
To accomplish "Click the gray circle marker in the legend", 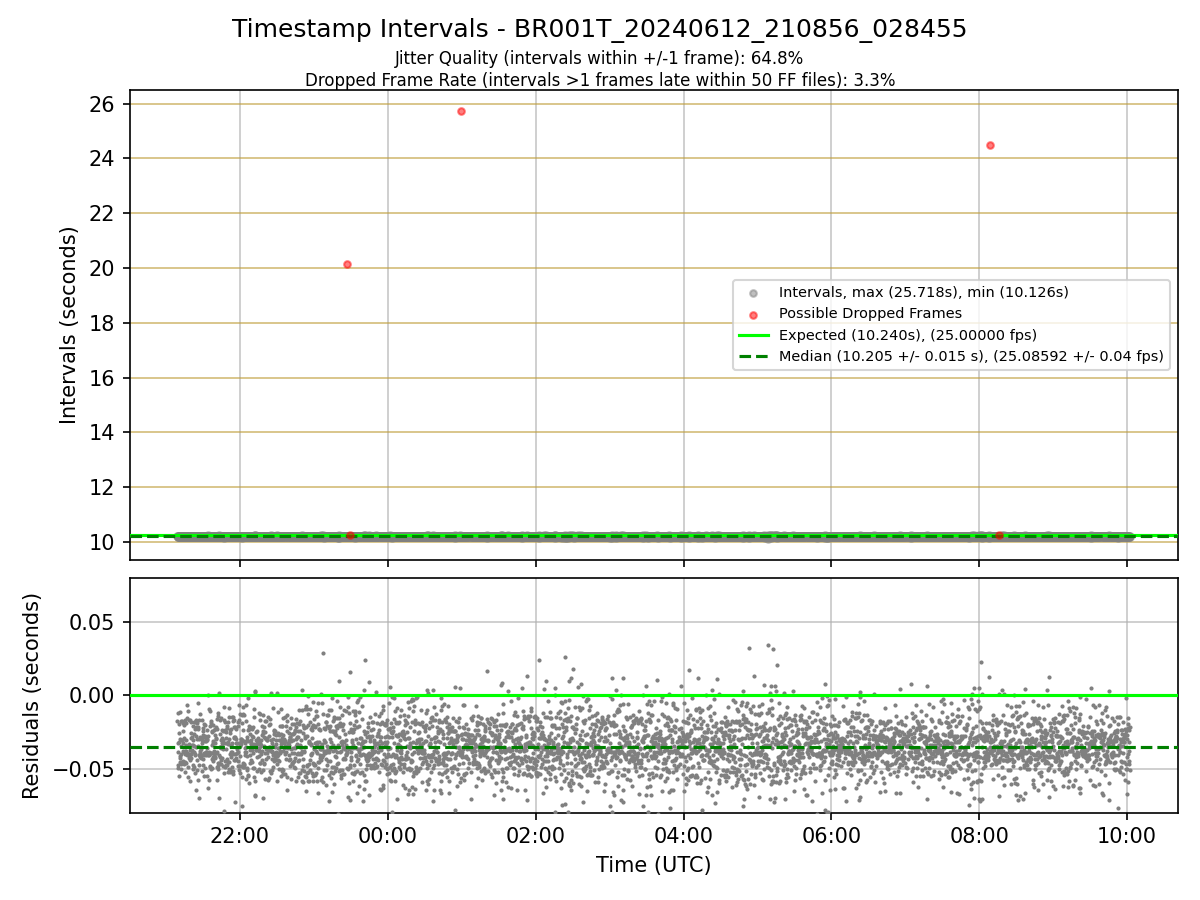I will tap(753, 293).
